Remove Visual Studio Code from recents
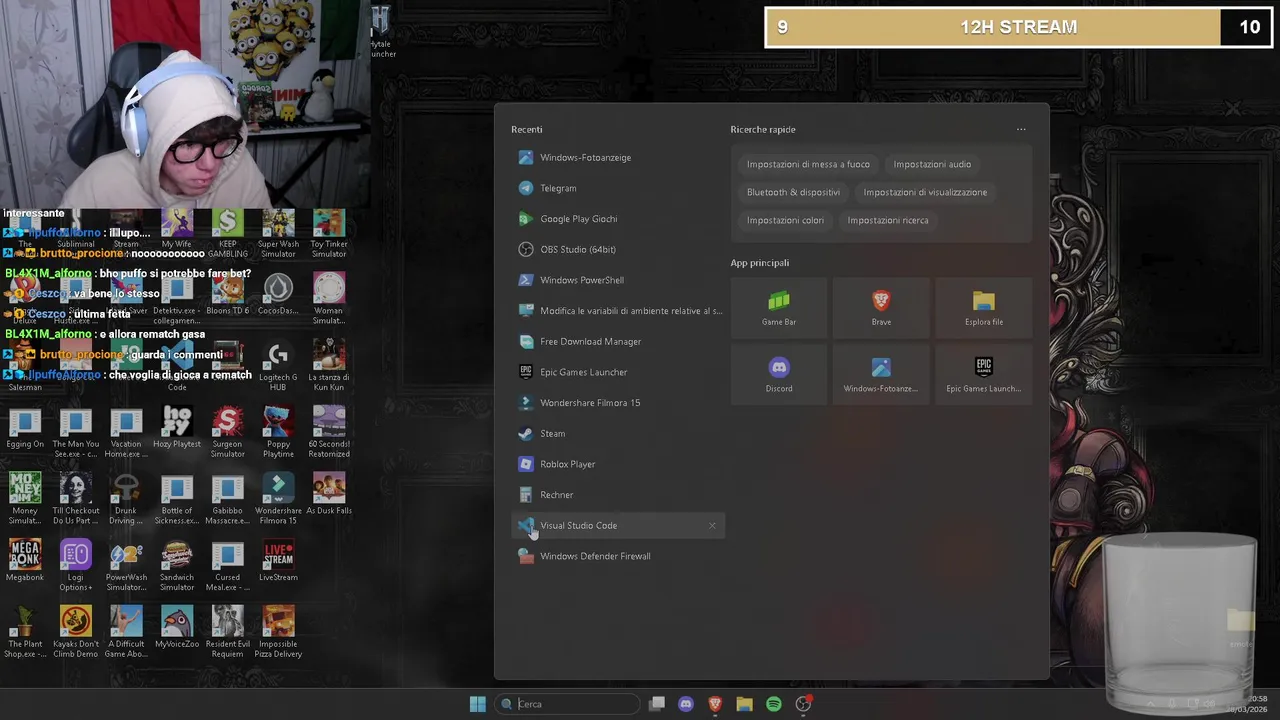This screenshot has height=720, width=1280. (x=712, y=525)
